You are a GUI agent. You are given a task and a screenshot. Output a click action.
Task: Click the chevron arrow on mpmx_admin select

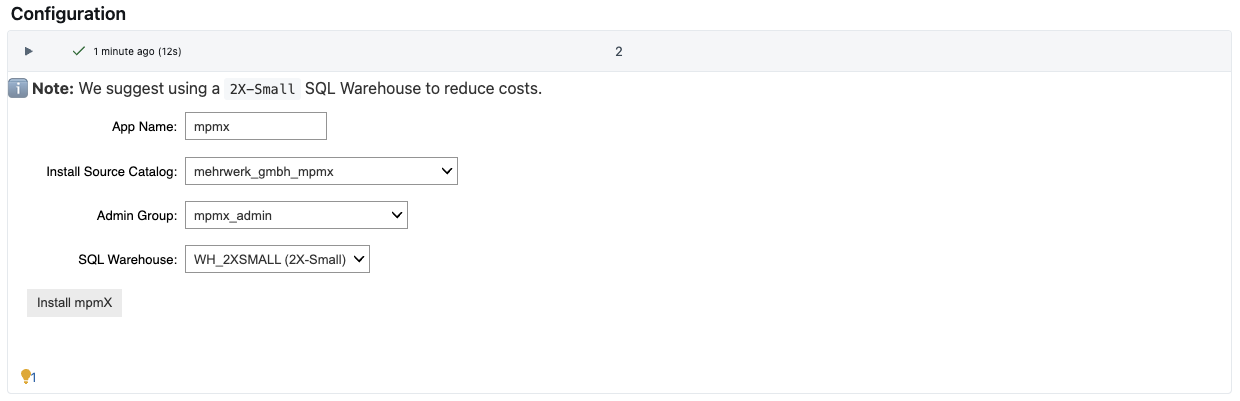(x=397, y=215)
